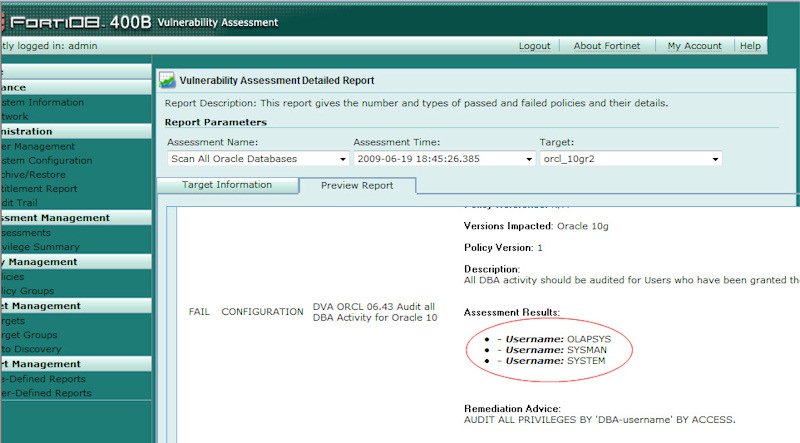
Task: Open System Configuration in the sidebar
Action: pos(46,160)
